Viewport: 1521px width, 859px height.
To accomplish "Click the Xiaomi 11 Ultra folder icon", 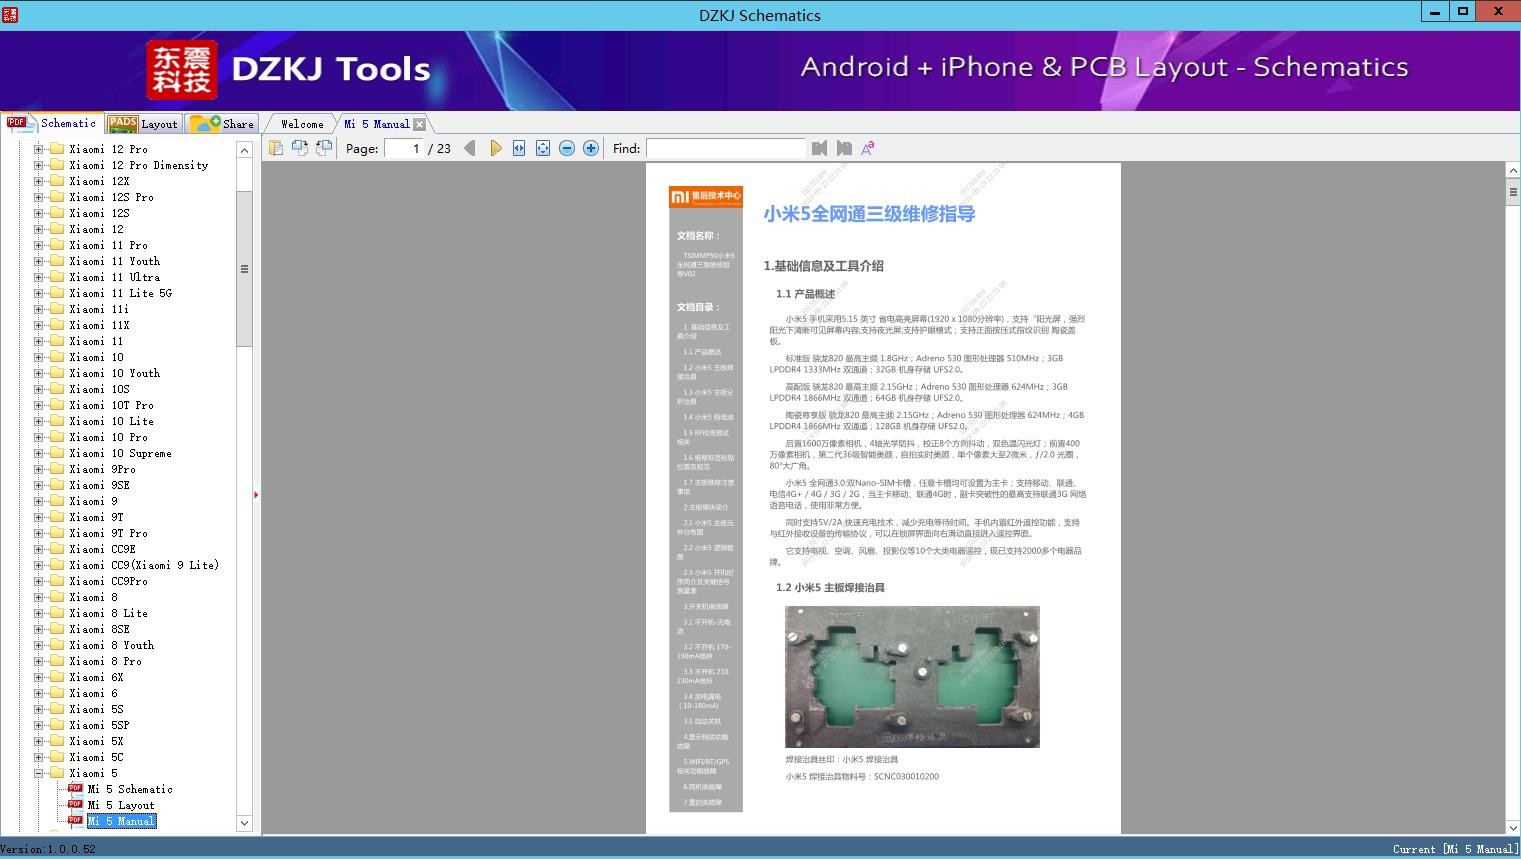I will coord(57,277).
